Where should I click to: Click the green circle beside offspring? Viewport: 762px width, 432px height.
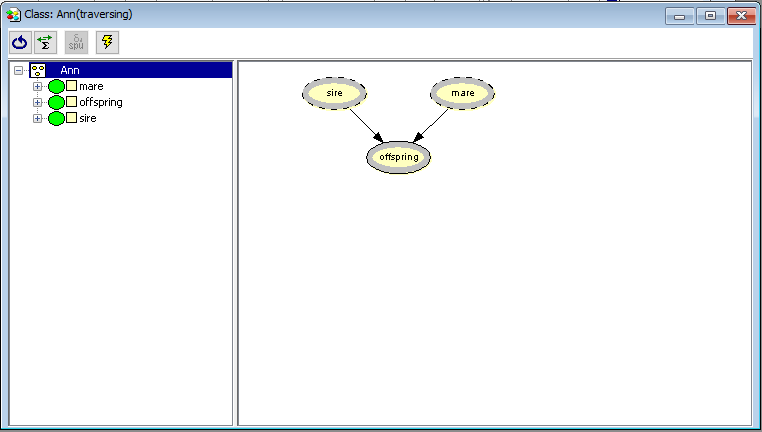tap(56, 103)
